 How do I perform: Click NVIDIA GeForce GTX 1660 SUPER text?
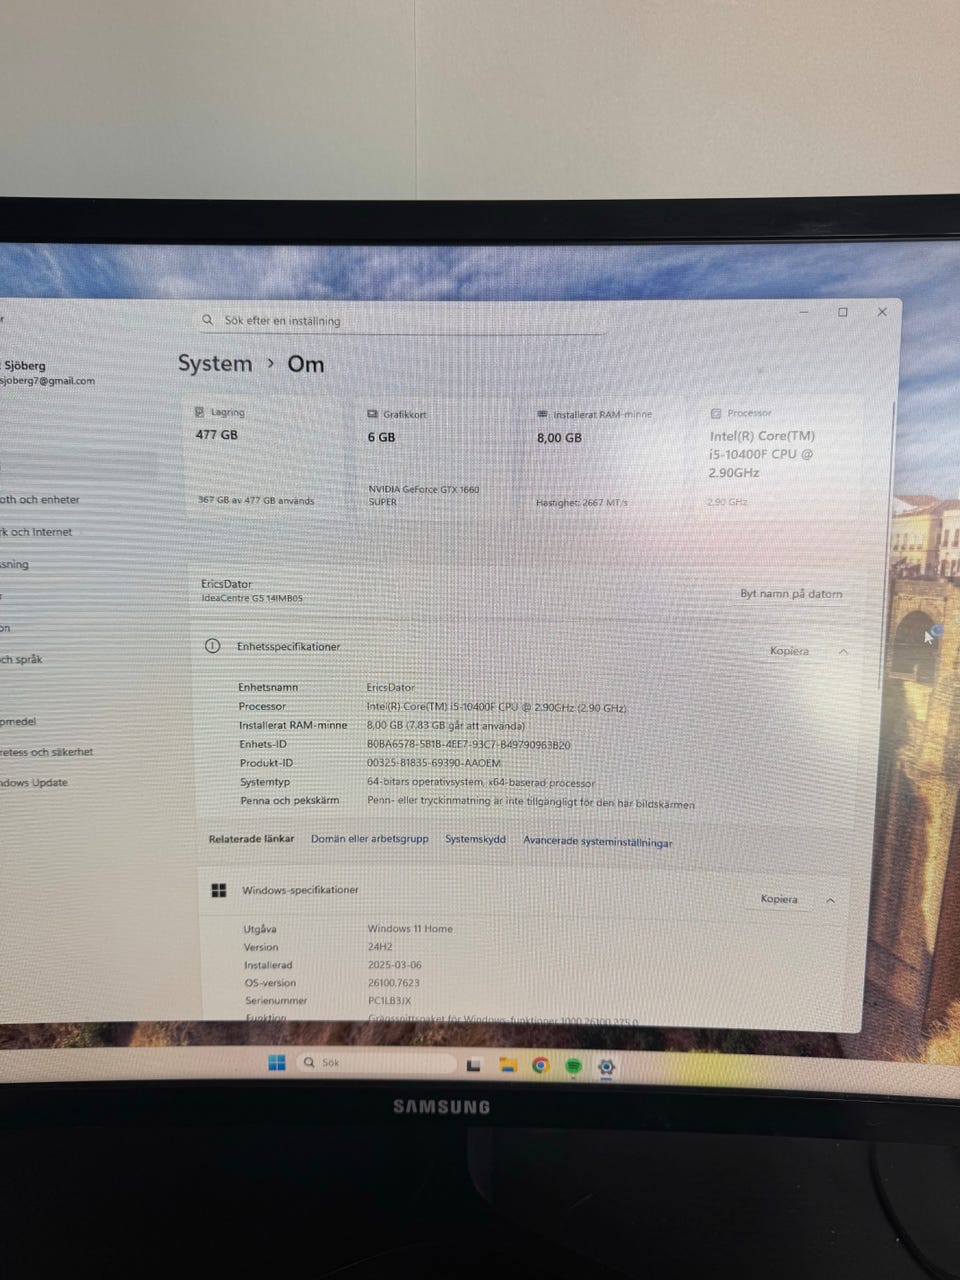click(x=424, y=496)
